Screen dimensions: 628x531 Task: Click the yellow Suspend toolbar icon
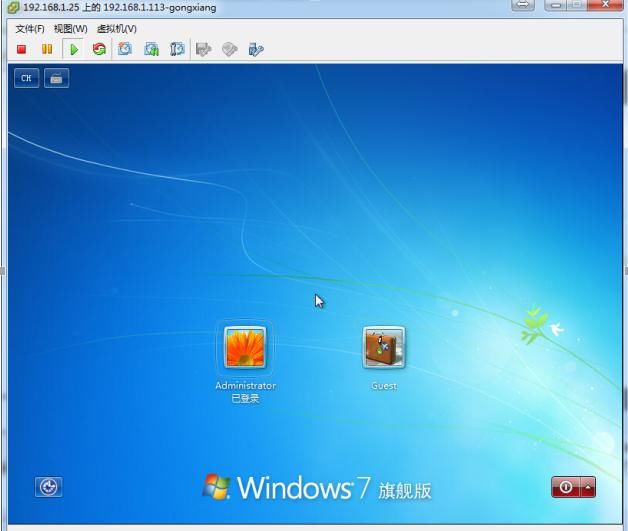point(47,49)
